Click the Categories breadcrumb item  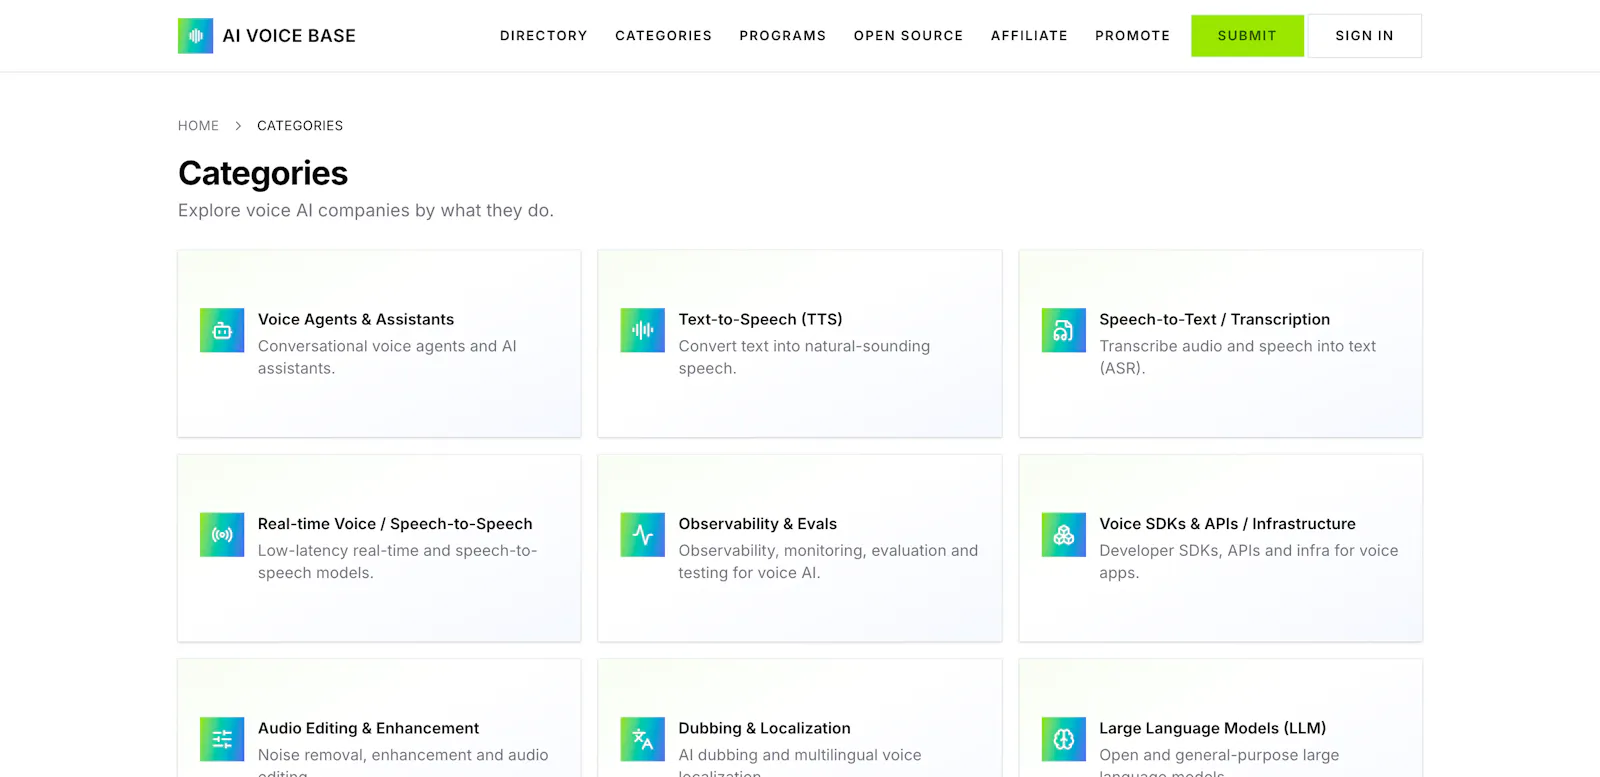pyautogui.click(x=300, y=126)
